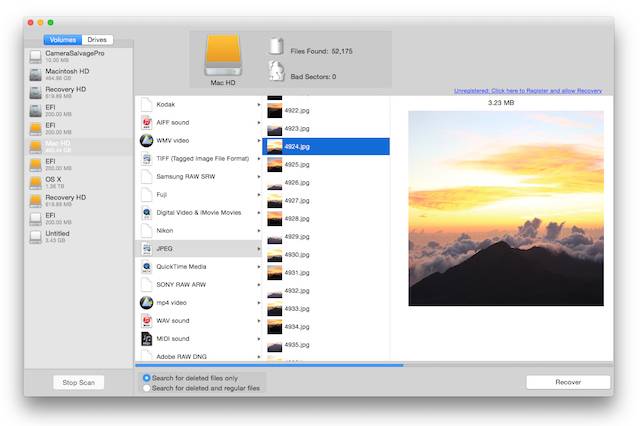Screen dimensions: 641x426
Task: Select file 4927.jpg
Action: click(x=326, y=200)
